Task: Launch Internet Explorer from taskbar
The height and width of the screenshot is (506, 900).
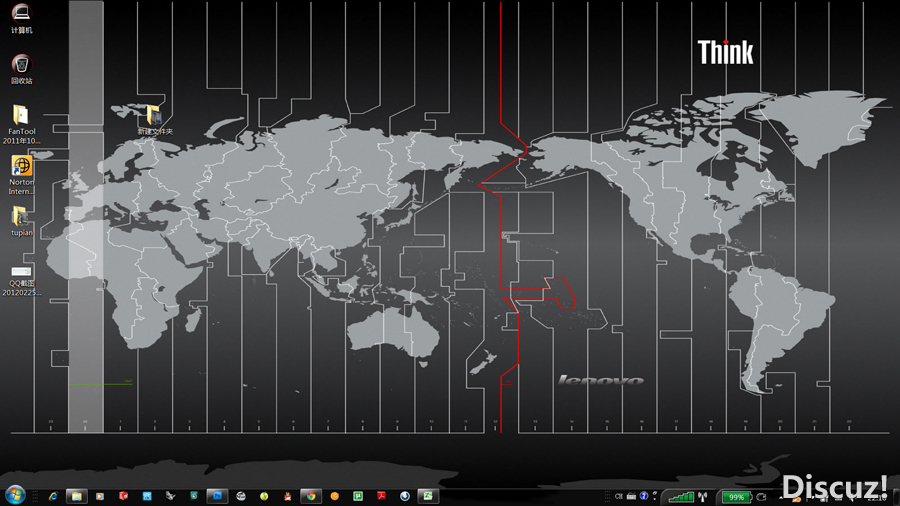Action: point(53,496)
